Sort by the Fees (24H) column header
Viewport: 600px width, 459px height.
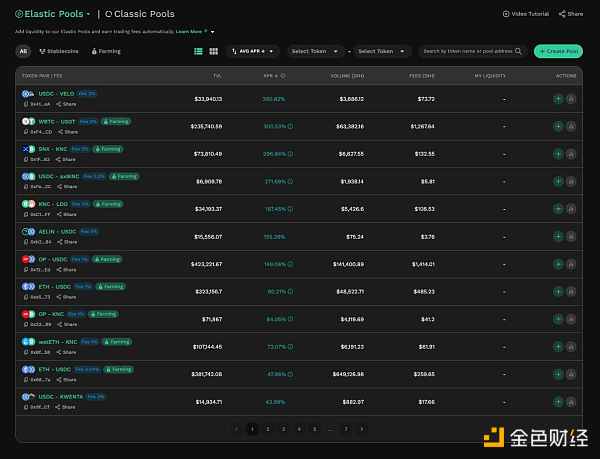pos(422,76)
